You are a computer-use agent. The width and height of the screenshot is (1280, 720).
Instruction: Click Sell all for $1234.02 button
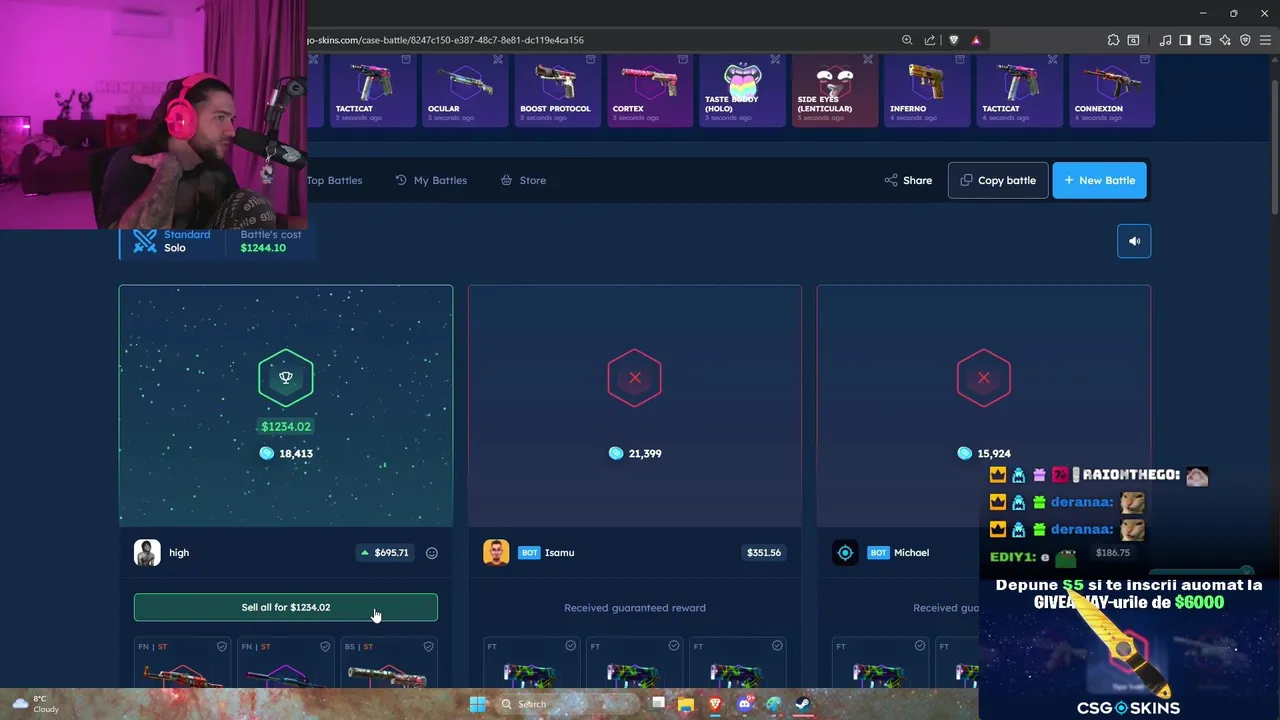click(x=286, y=607)
